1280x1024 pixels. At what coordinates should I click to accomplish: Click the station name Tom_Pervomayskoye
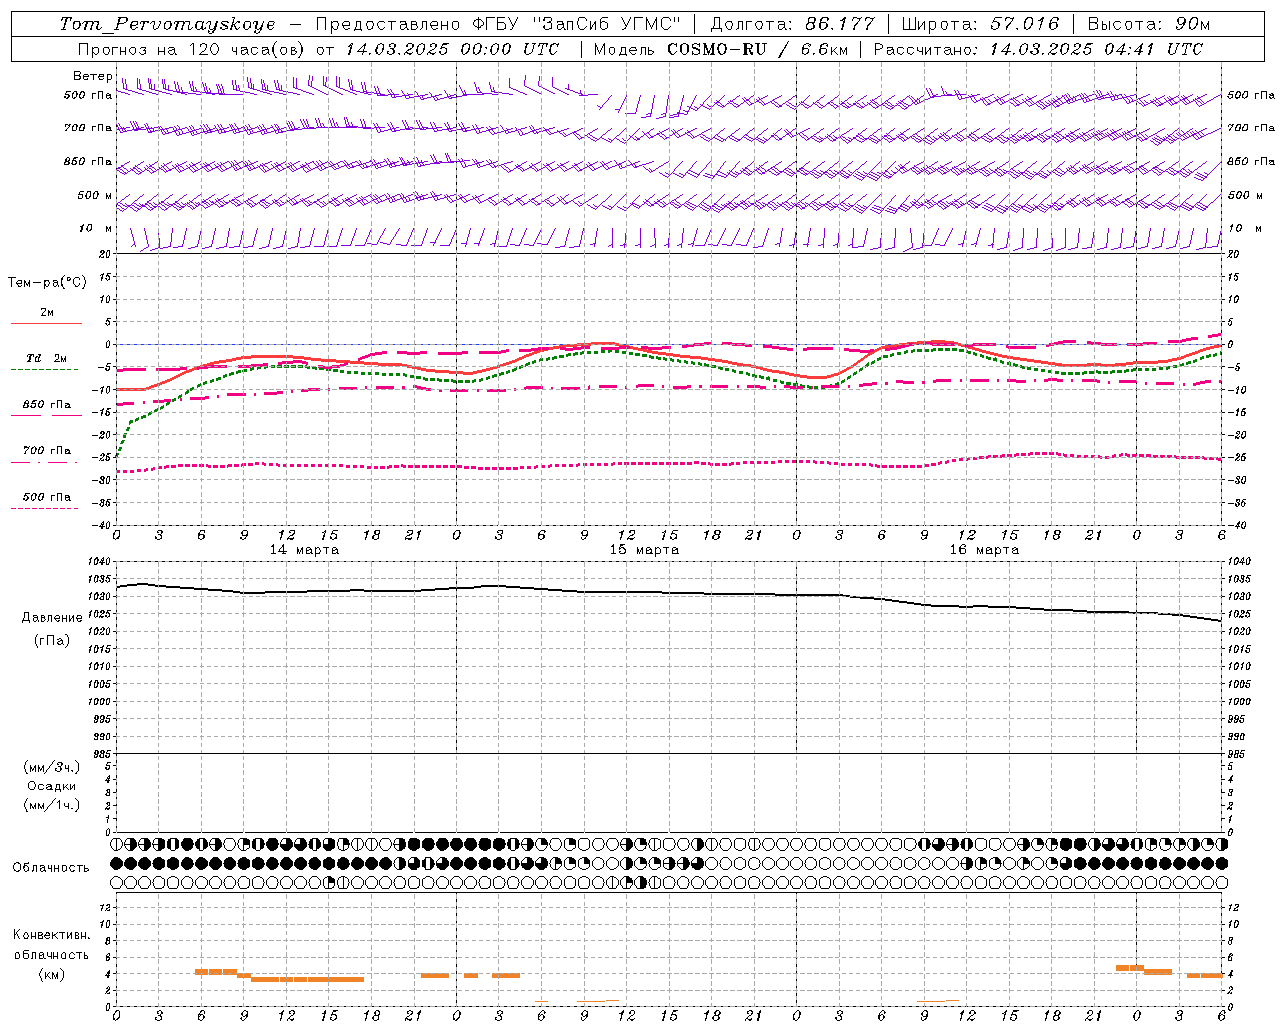[167, 24]
